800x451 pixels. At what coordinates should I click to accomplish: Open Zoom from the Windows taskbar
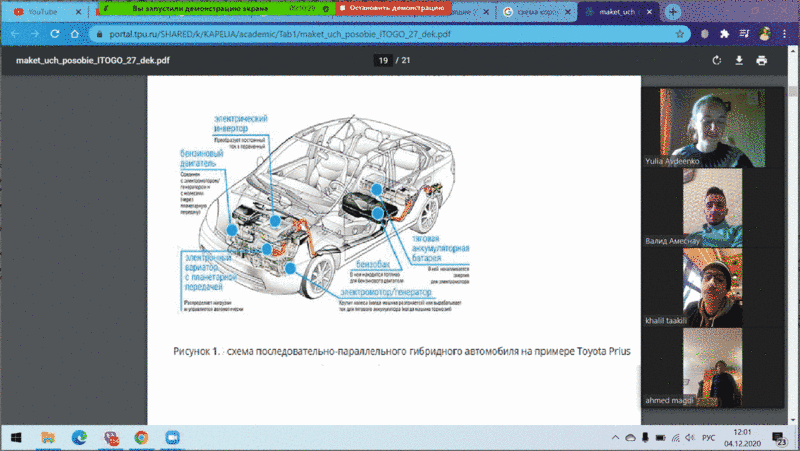tap(171, 438)
